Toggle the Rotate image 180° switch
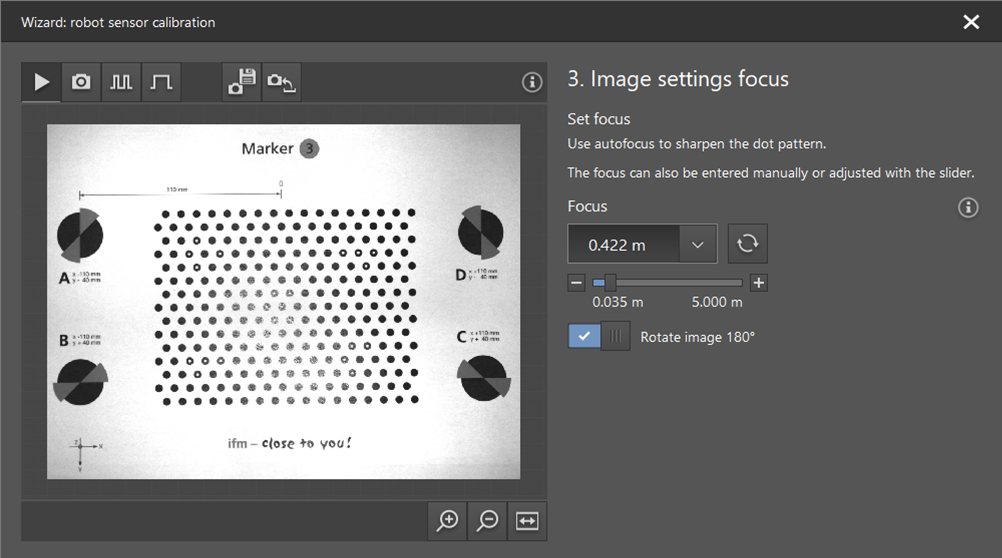The image size is (1002, 558). tap(598, 337)
